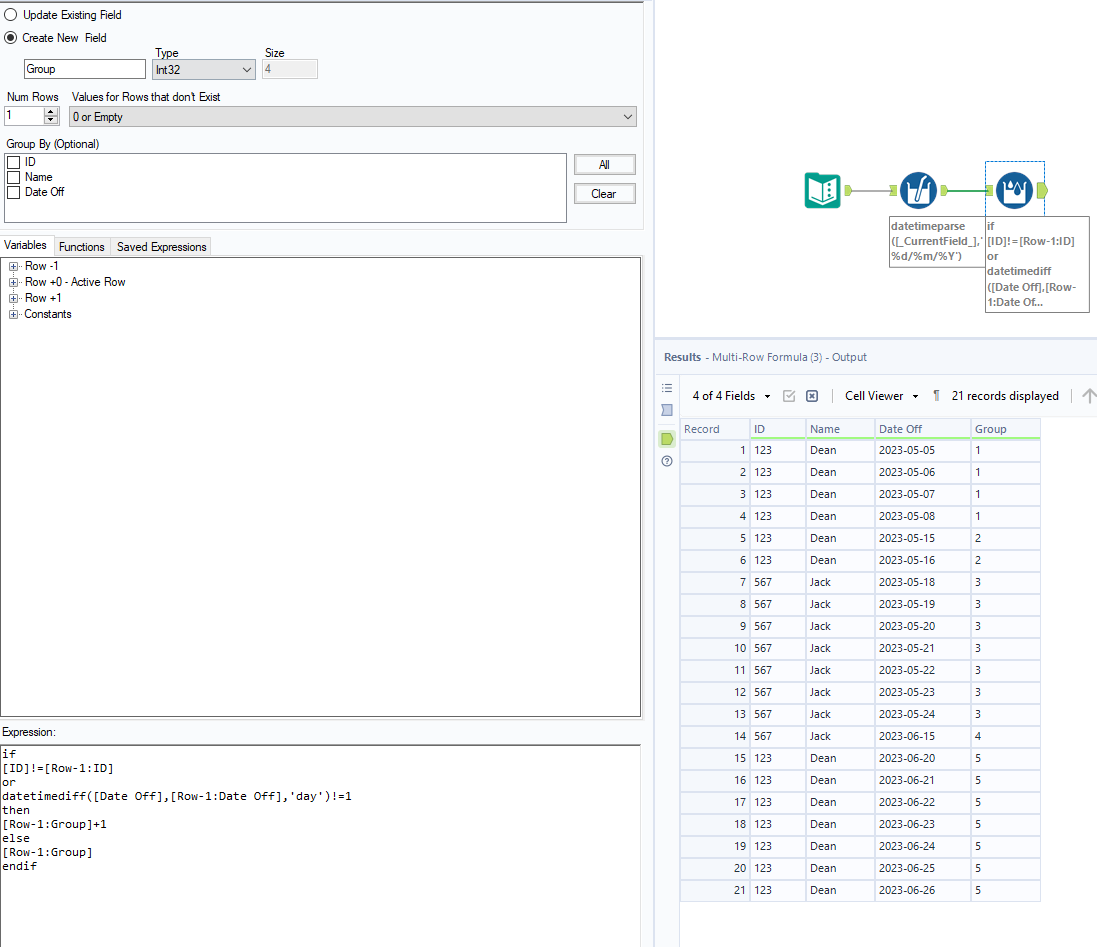Open results panel help via question mark icon
Image resolution: width=1097 pixels, height=947 pixels.
click(x=667, y=461)
